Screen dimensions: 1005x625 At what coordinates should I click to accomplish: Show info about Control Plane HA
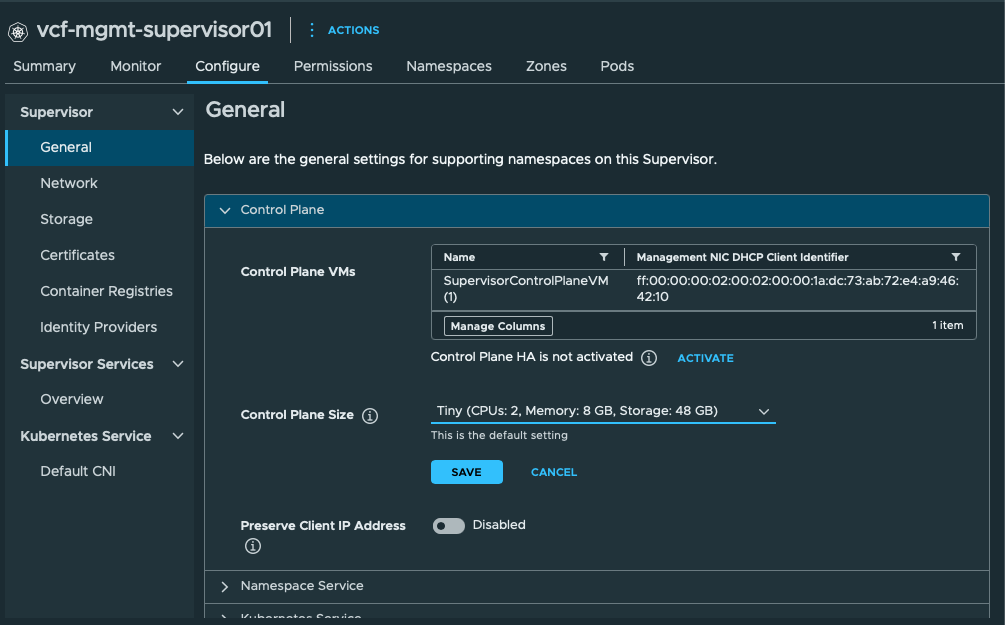649,358
